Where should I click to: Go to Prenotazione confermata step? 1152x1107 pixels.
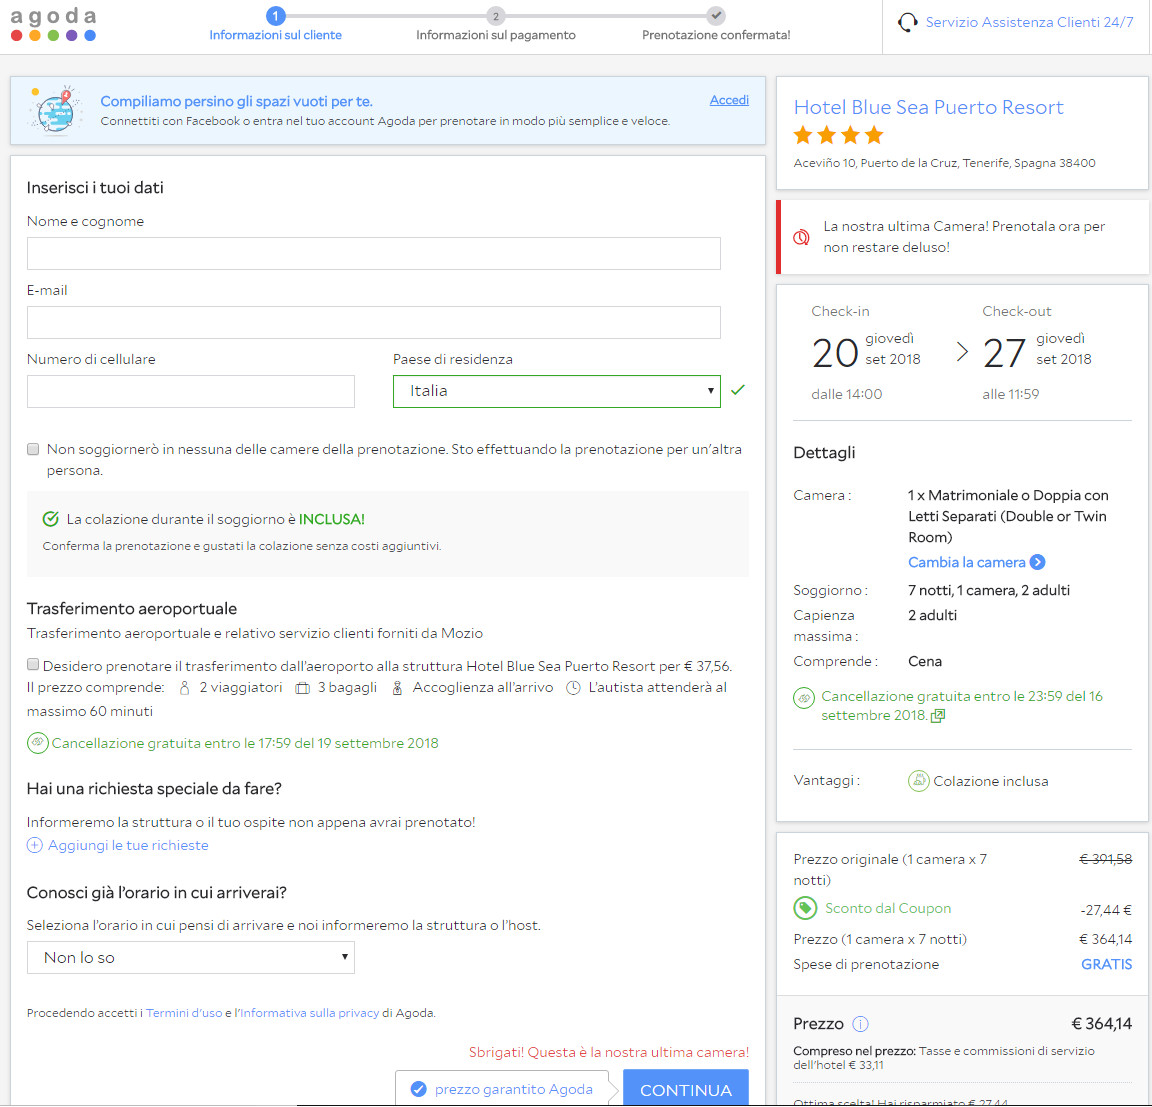pos(716,35)
